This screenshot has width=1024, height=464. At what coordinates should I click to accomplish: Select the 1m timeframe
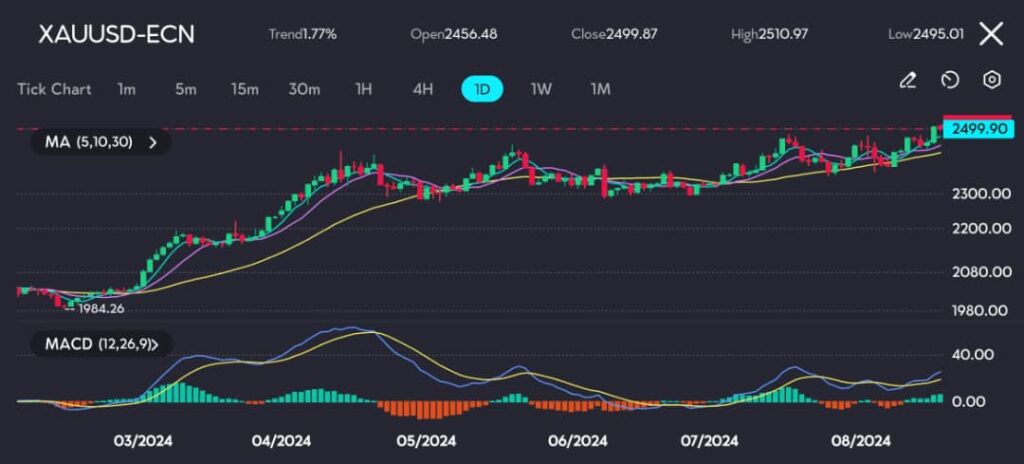126,89
